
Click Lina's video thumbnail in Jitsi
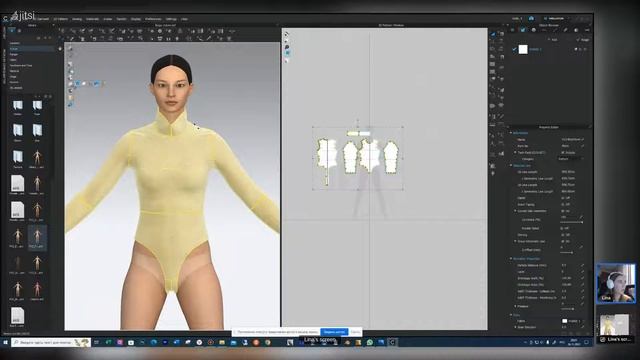tap(616, 283)
